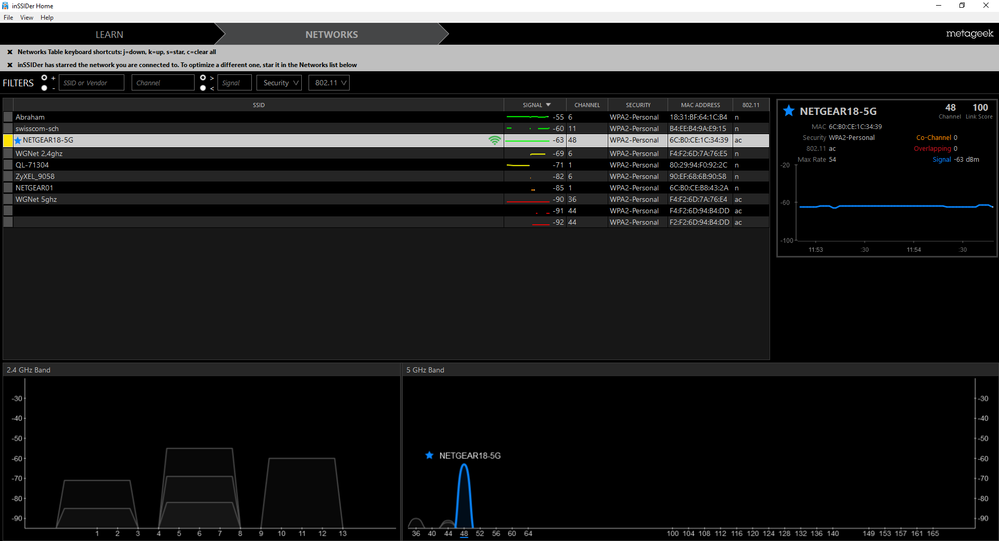
Task: Click the Link Score value 100
Action: click(980, 108)
